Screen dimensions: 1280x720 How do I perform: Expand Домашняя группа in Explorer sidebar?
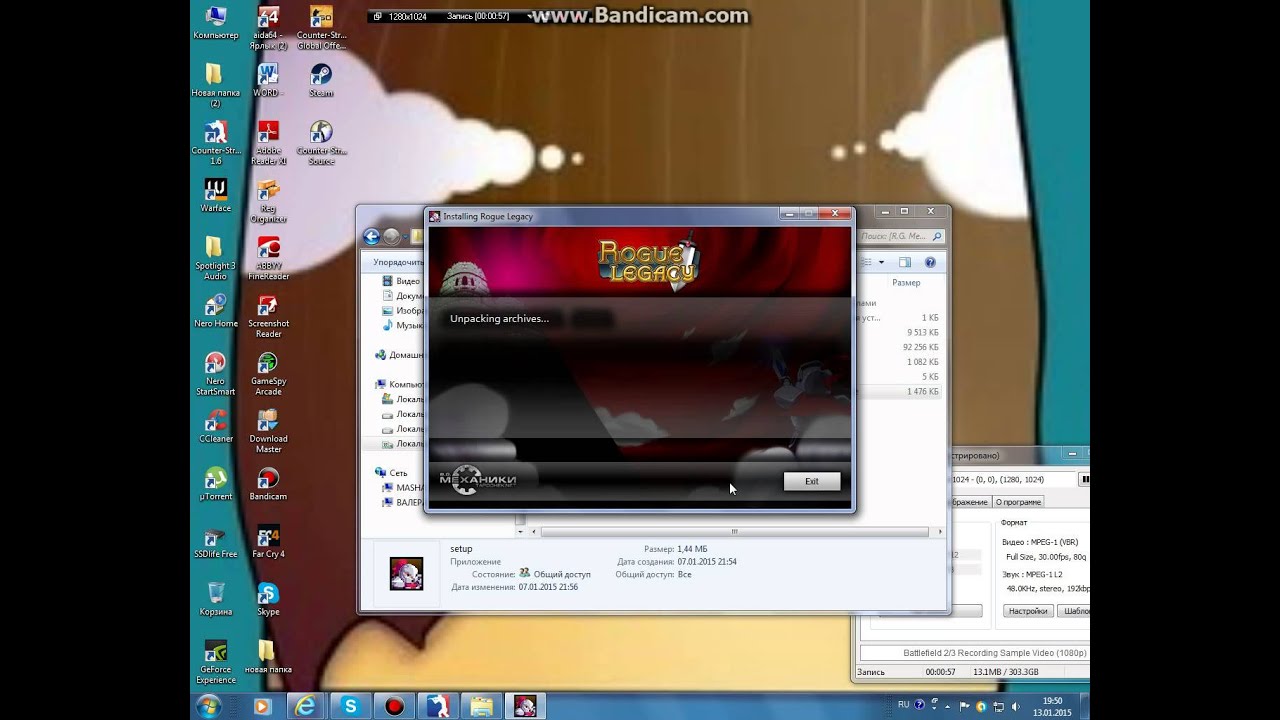[x=400, y=355]
